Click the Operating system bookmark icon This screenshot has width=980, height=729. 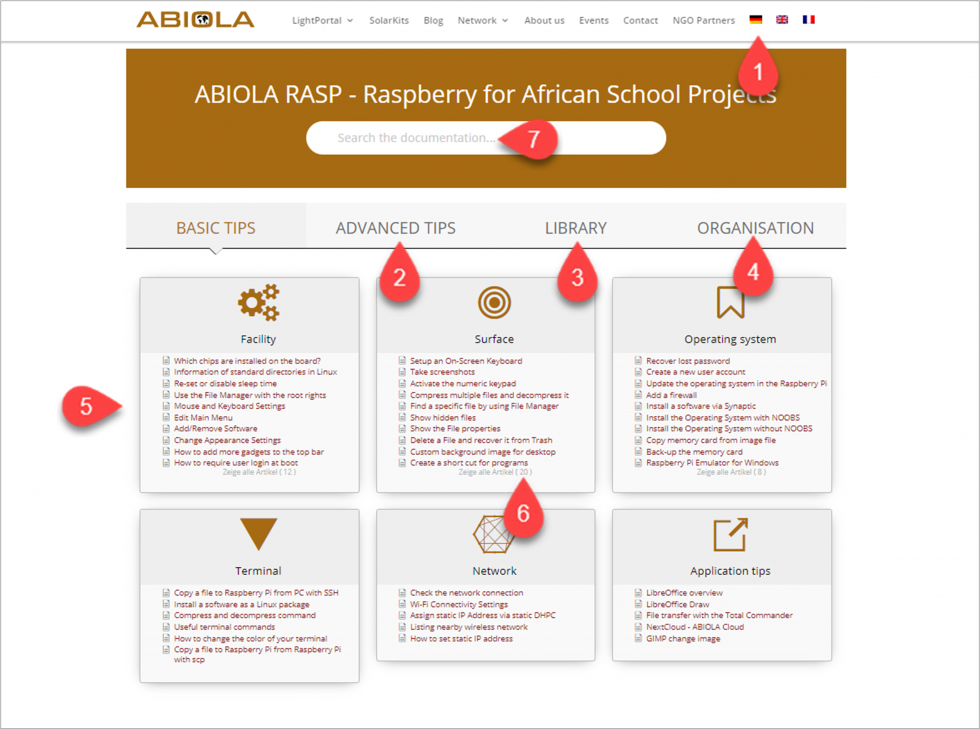coord(730,303)
